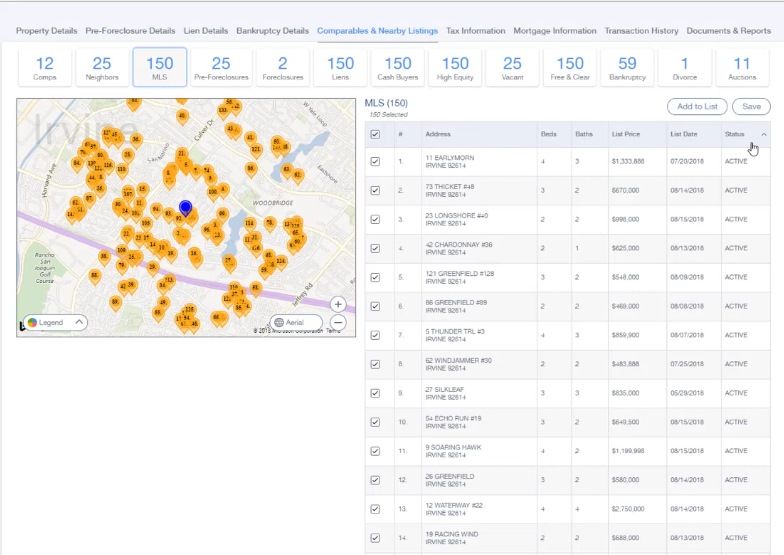Uncheck the 11 Earlymorn listing checkbox
784x555 pixels.
(x=375, y=161)
